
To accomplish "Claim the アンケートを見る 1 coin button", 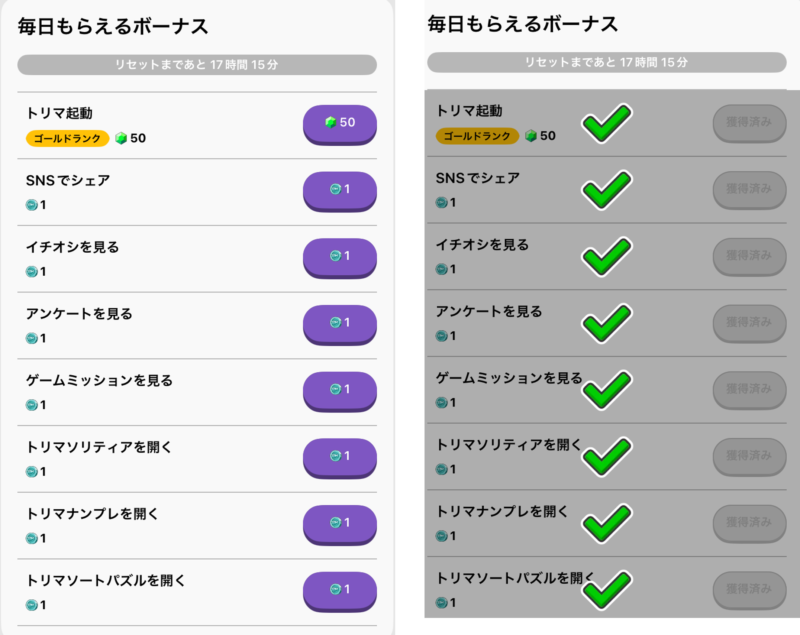I will 340,324.
